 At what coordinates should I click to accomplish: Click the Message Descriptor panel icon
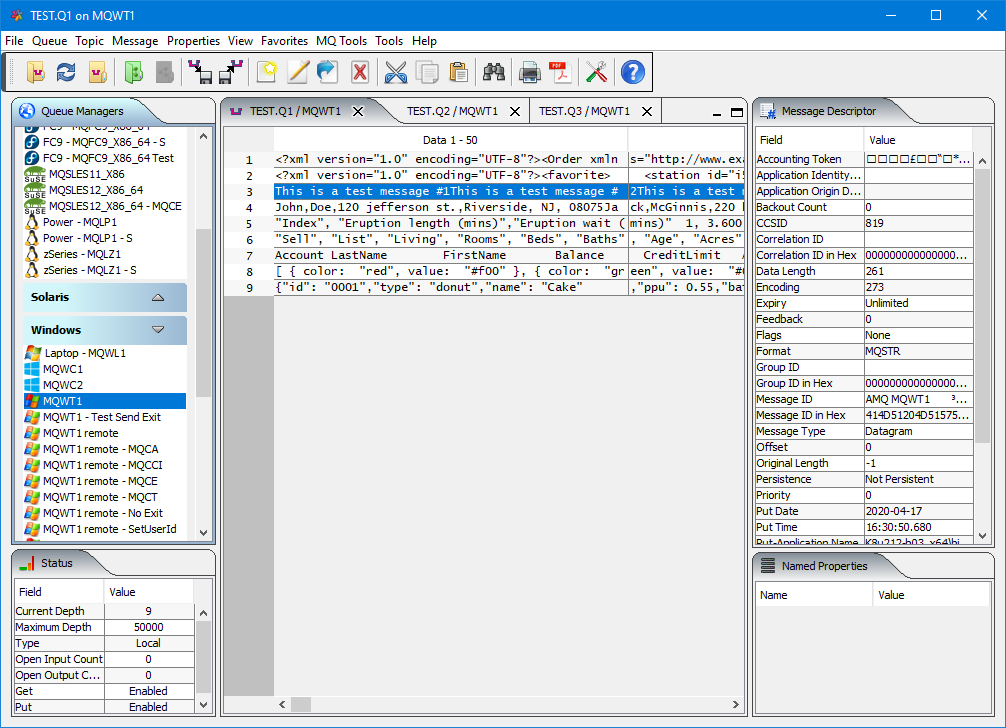click(x=767, y=111)
